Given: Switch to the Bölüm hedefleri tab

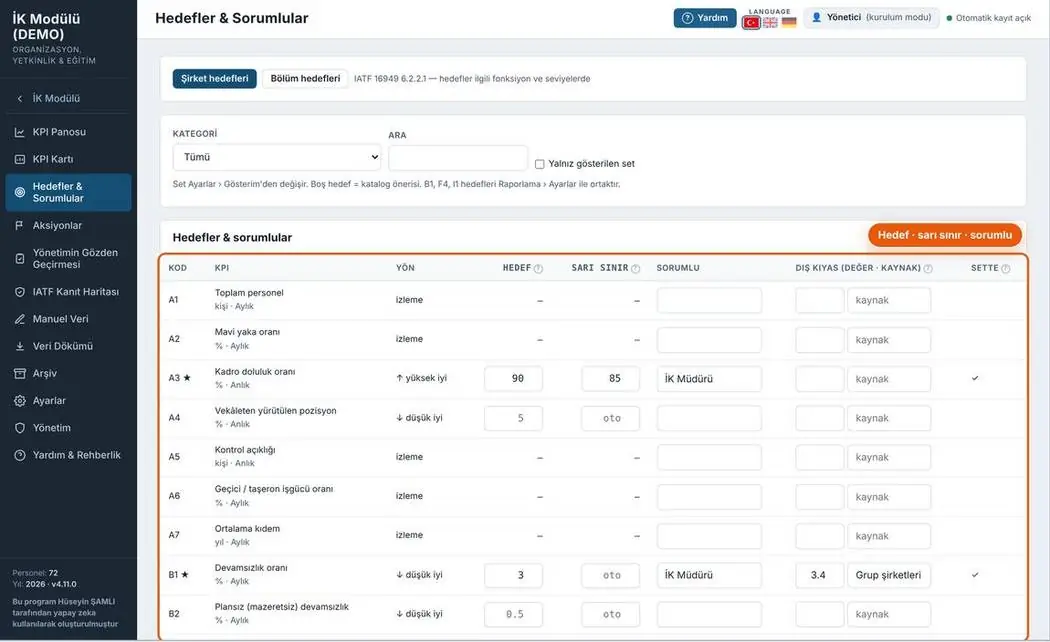Looking at the screenshot, I should point(305,78).
